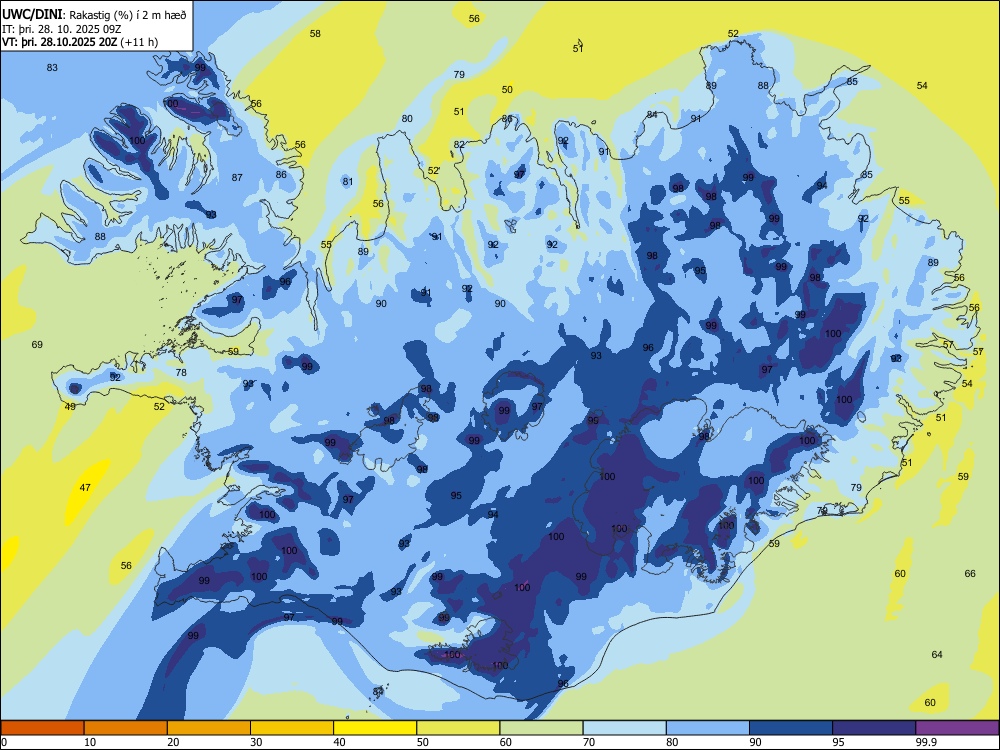Click the pale blue 70–80 legend swatch
1000x750 pixels.
point(625,728)
